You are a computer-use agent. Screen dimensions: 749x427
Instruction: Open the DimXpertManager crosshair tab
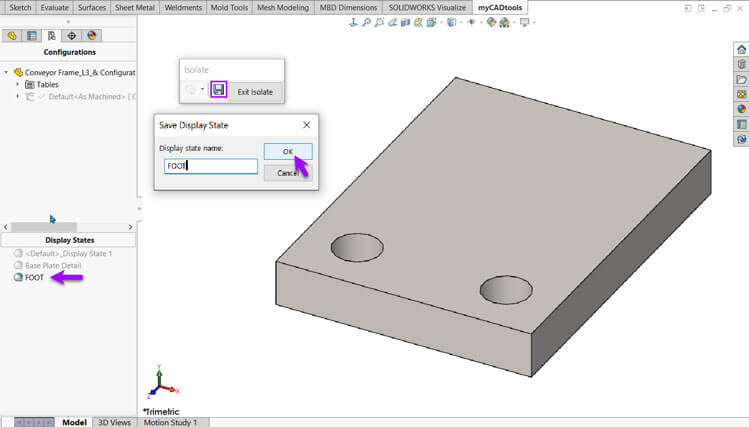tap(72, 36)
